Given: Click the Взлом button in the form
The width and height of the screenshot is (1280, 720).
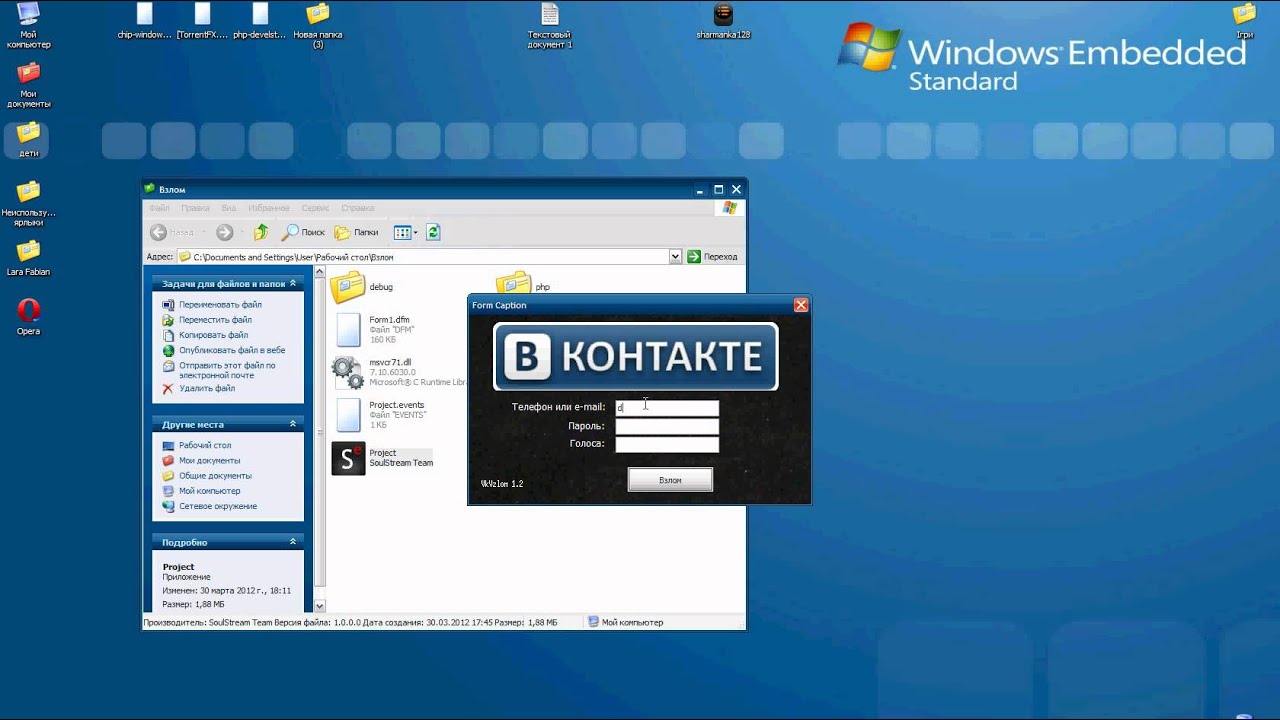Looking at the screenshot, I should pos(670,480).
